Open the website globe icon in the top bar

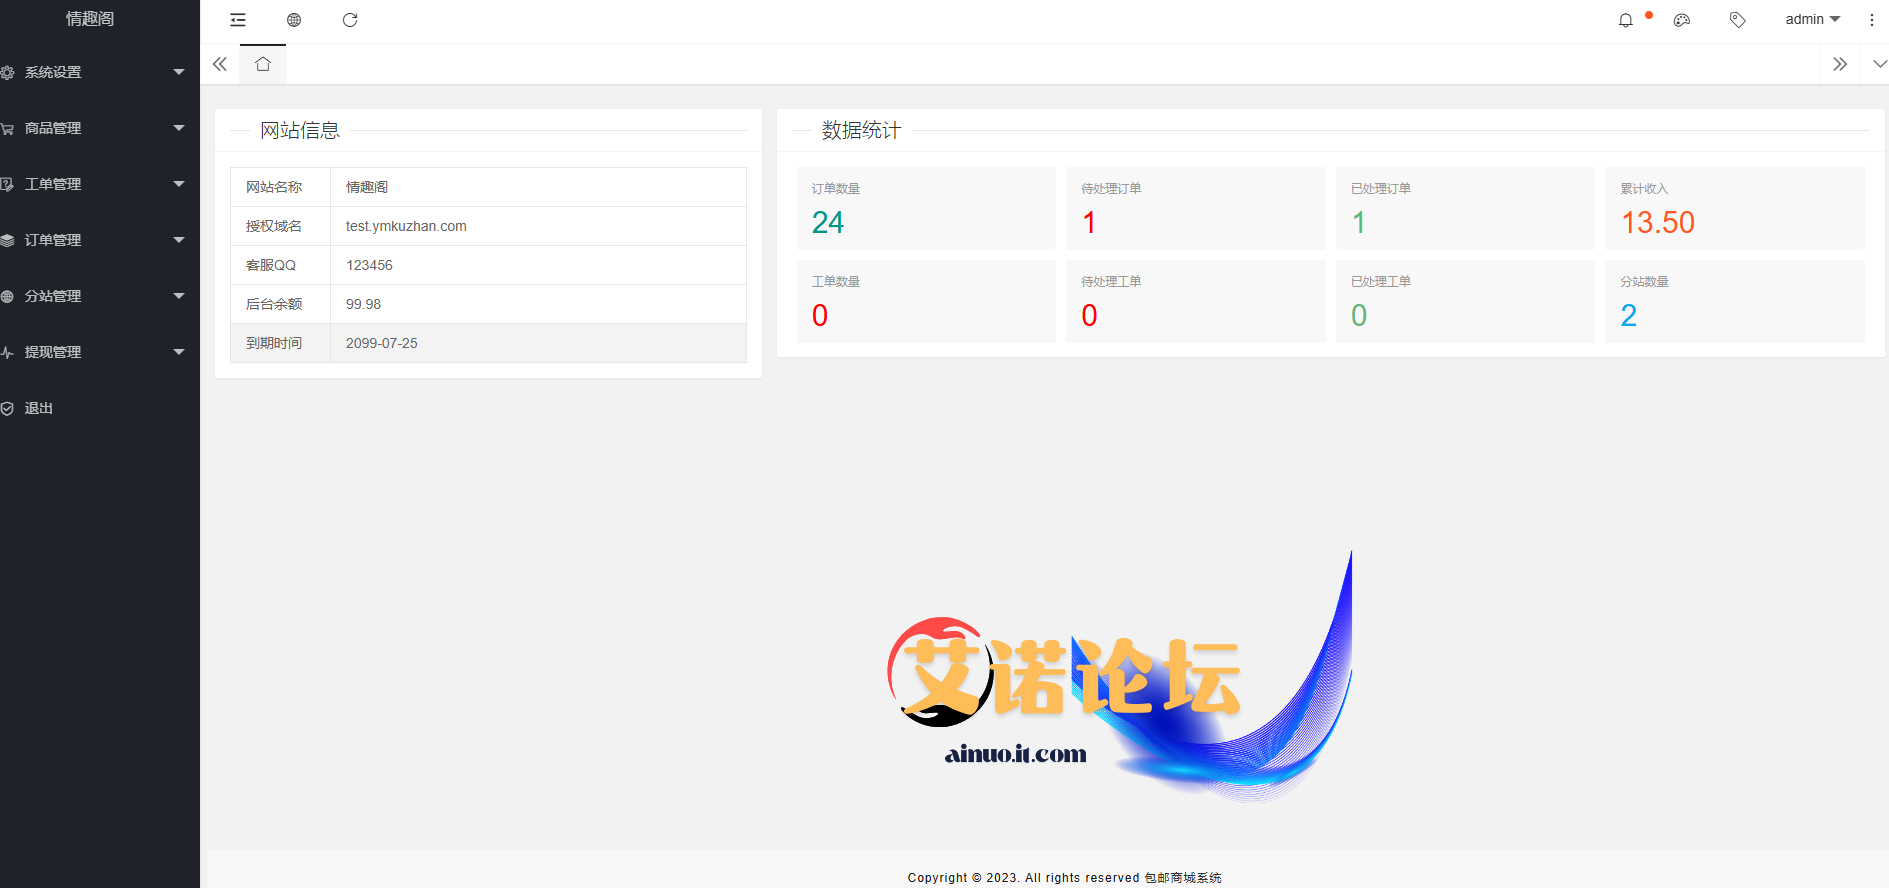[294, 20]
